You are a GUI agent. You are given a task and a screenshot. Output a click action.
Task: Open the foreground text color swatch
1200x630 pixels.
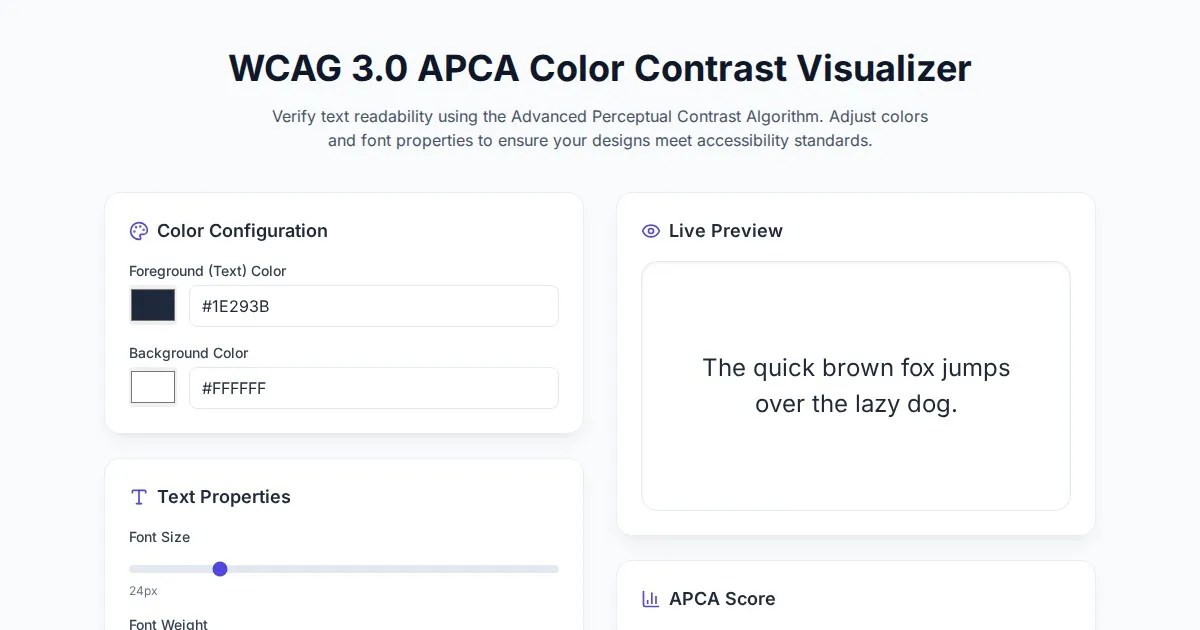click(153, 305)
